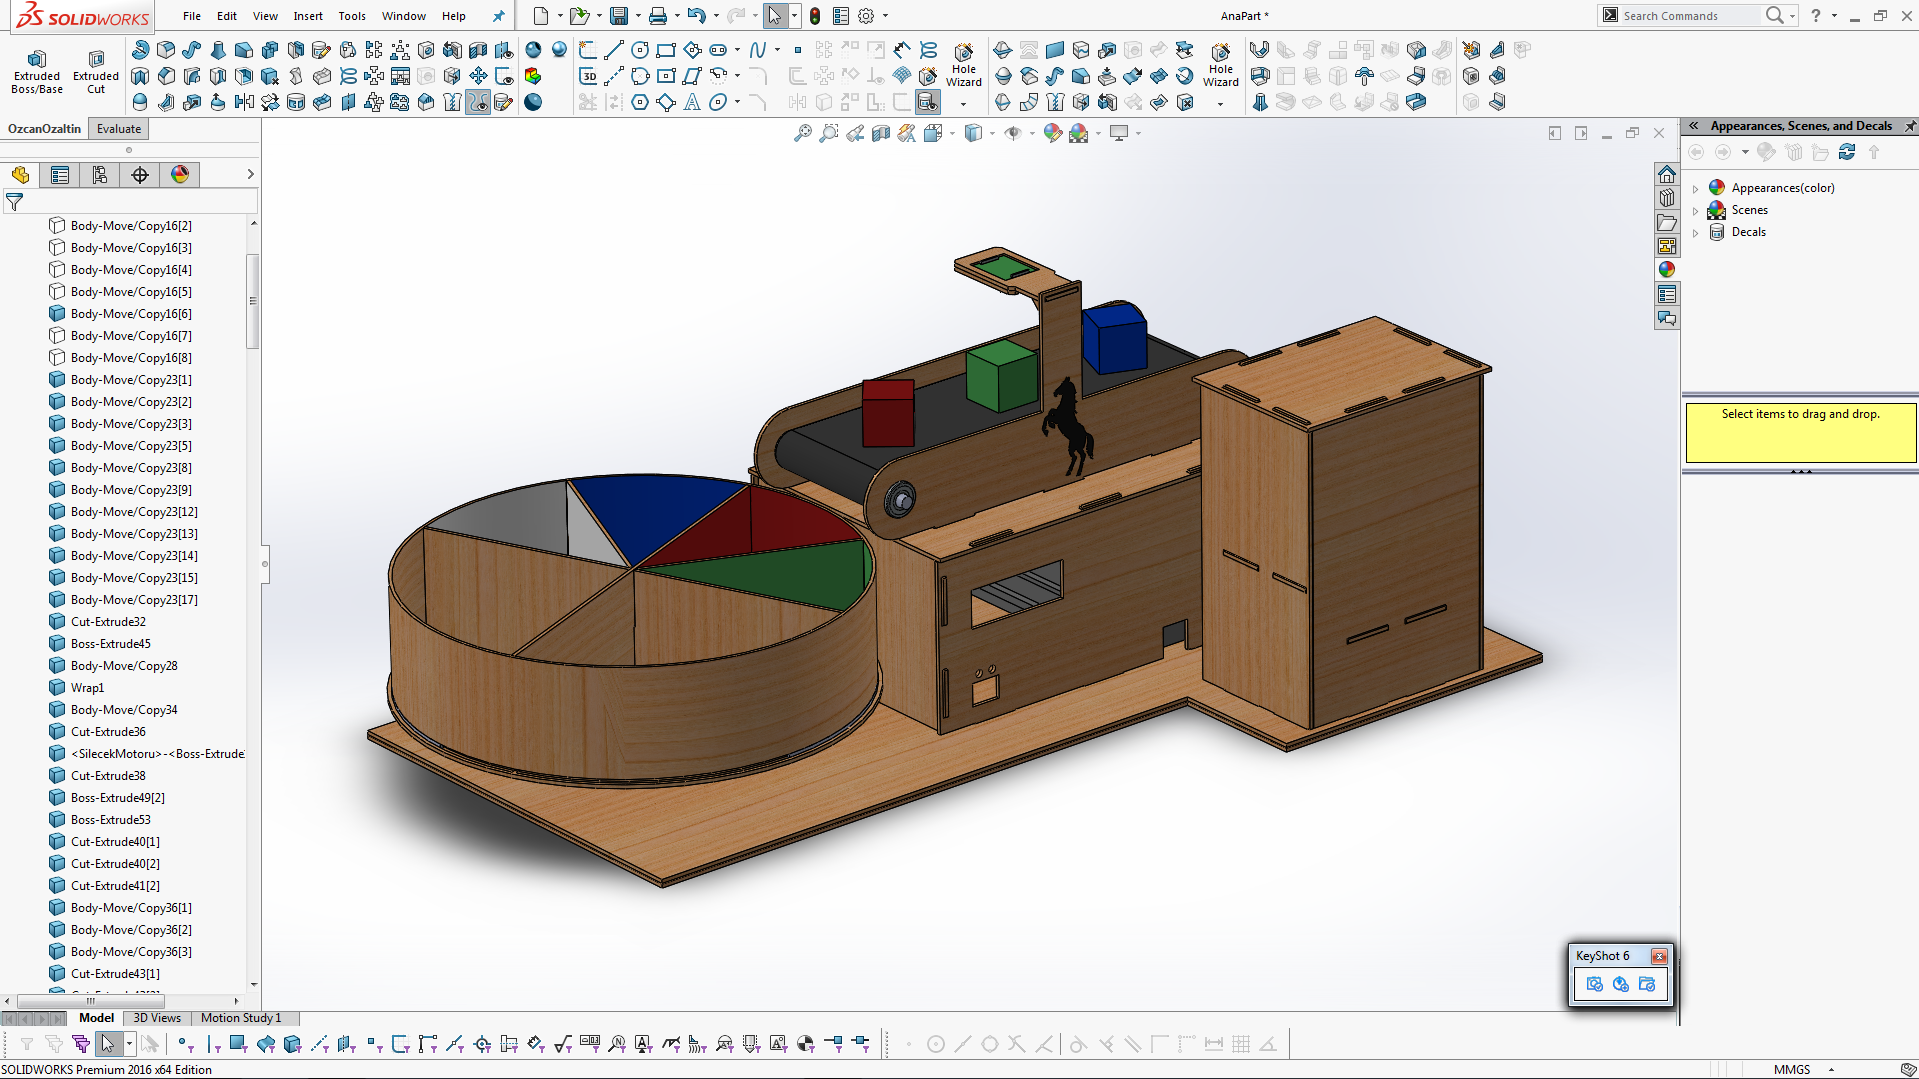Click the Extruded Cut tool
Image resolution: width=1919 pixels, height=1079 pixels.
(96, 71)
